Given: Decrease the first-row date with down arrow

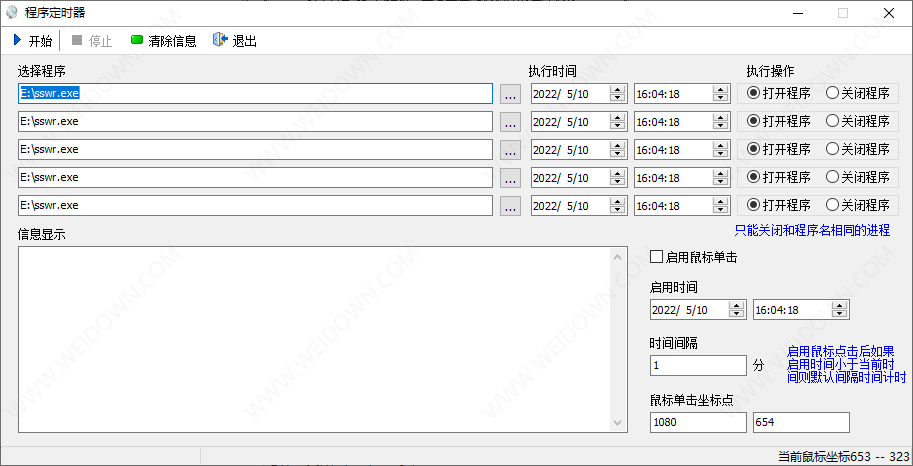Looking at the screenshot, I should coord(617,98).
